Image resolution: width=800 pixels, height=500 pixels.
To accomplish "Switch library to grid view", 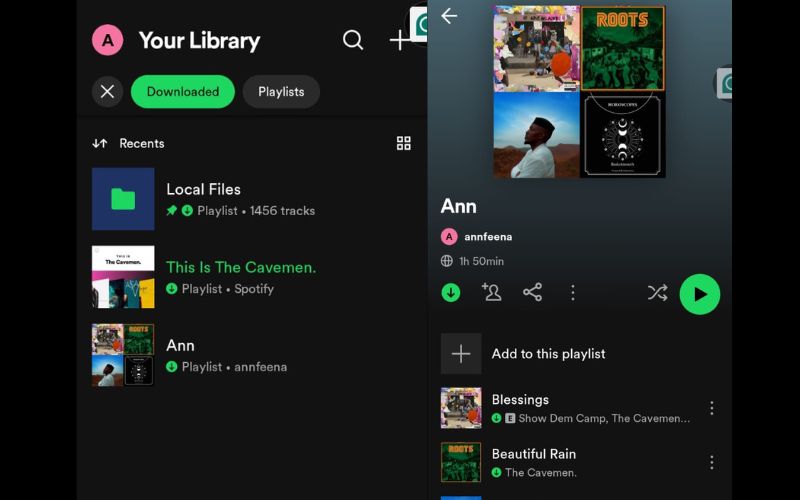I will (404, 143).
